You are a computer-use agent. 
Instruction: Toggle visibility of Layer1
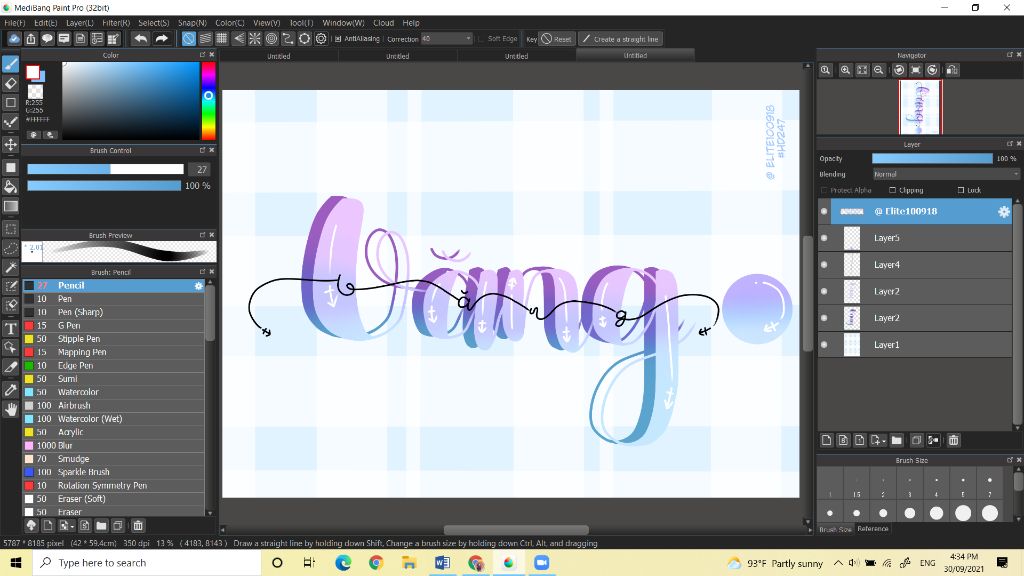point(824,345)
